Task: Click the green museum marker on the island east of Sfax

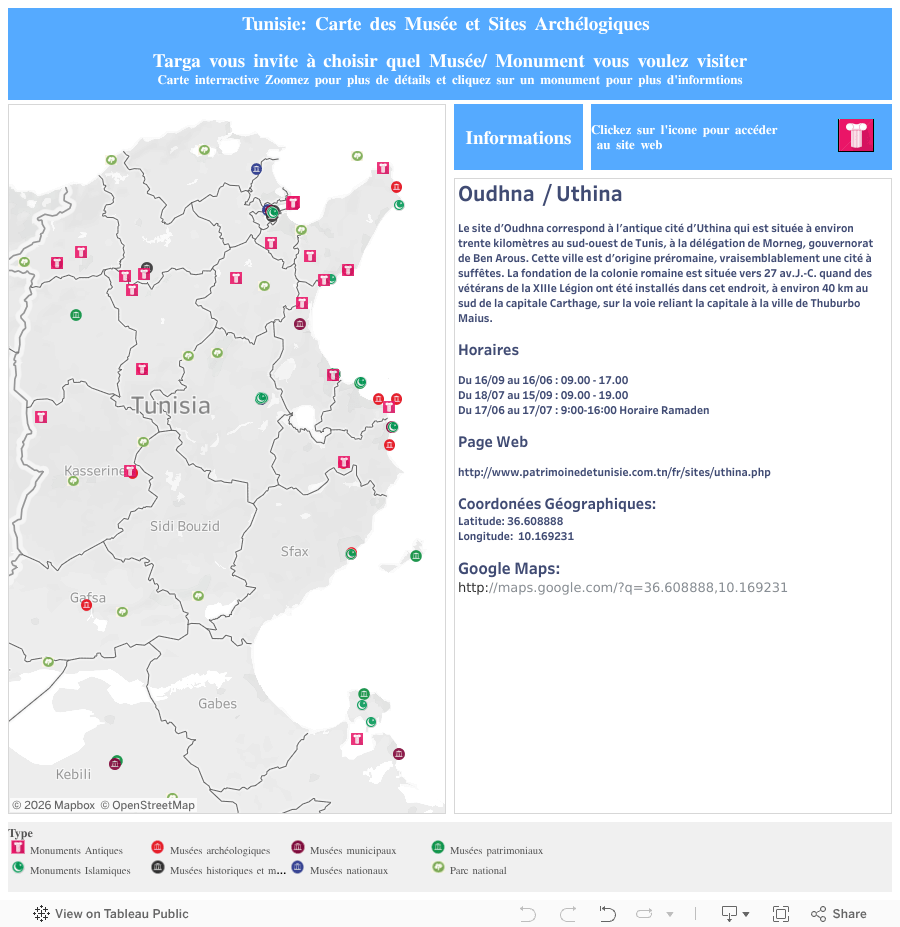Action: click(416, 556)
